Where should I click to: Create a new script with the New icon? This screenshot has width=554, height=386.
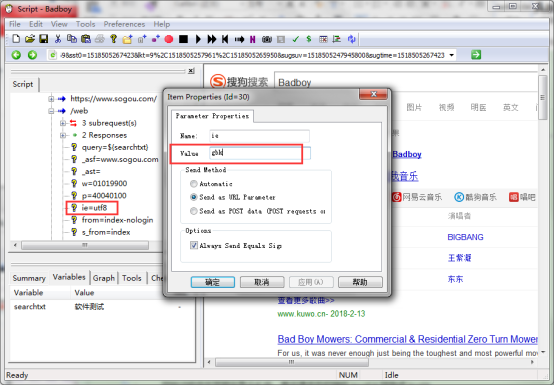[x=16, y=39]
